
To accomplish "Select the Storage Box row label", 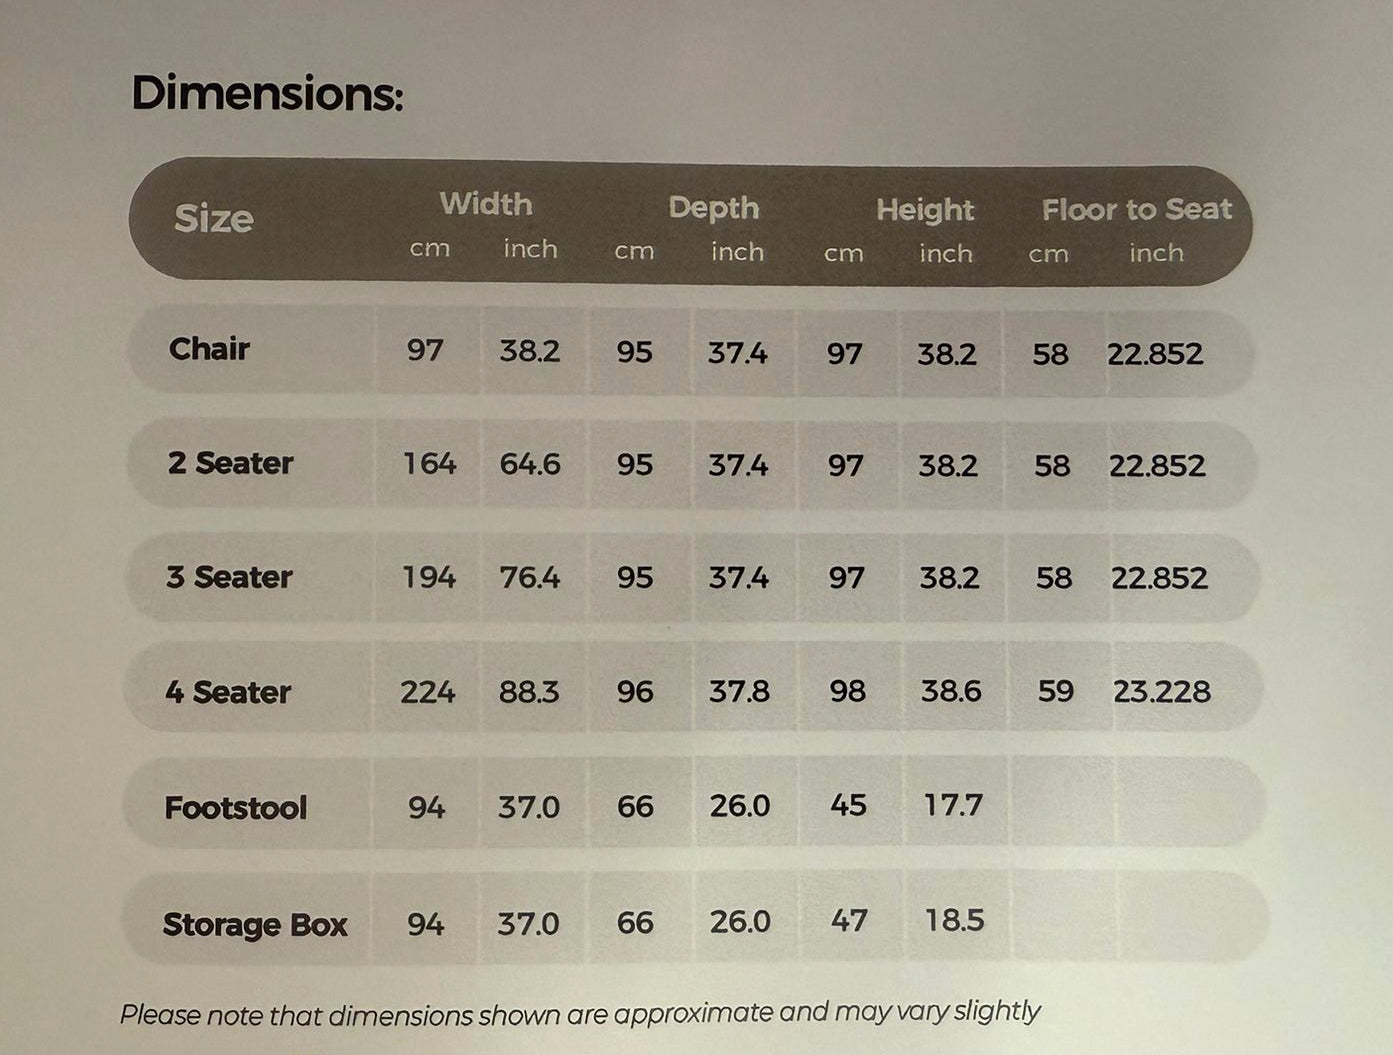I will (x=255, y=924).
